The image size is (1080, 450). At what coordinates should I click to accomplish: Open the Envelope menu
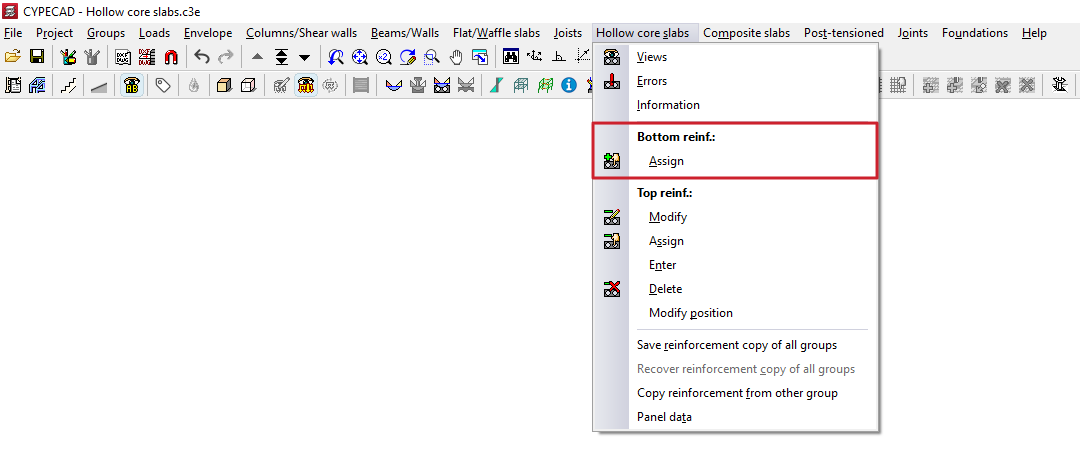208,33
